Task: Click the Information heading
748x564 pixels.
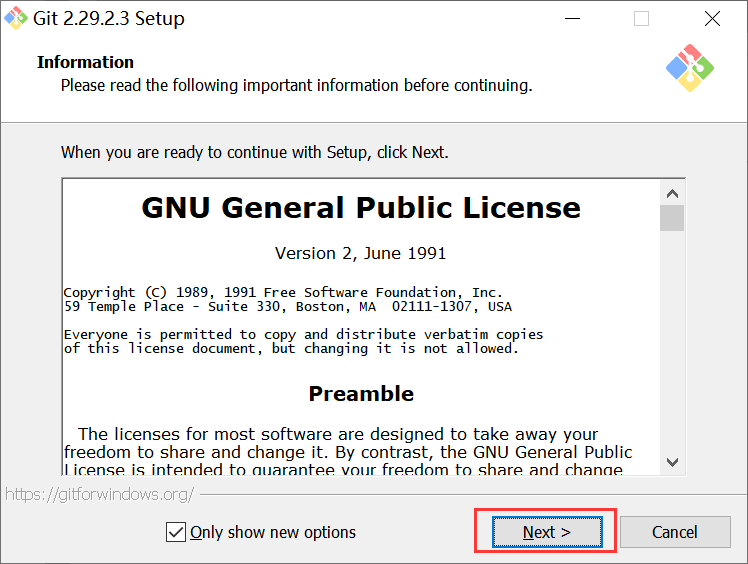Action: [85, 62]
